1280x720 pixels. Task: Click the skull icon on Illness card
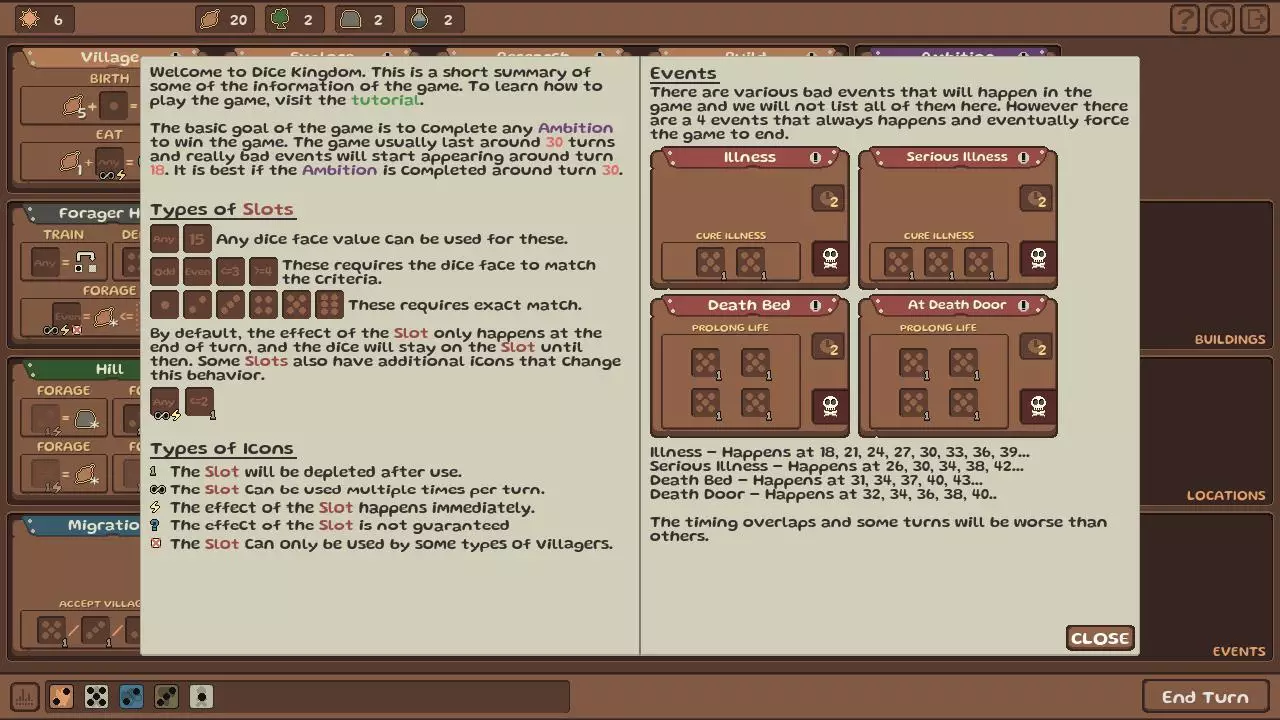tap(830, 259)
